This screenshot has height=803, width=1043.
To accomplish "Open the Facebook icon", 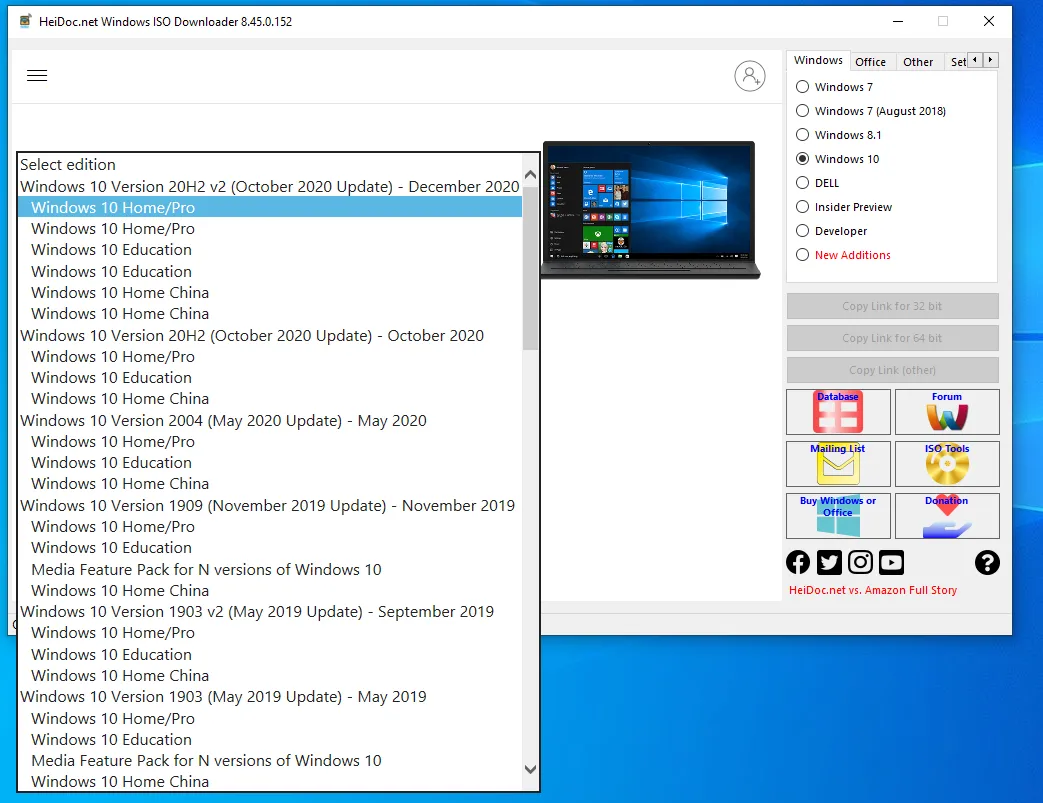I will pyautogui.click(x=798, y=562).
